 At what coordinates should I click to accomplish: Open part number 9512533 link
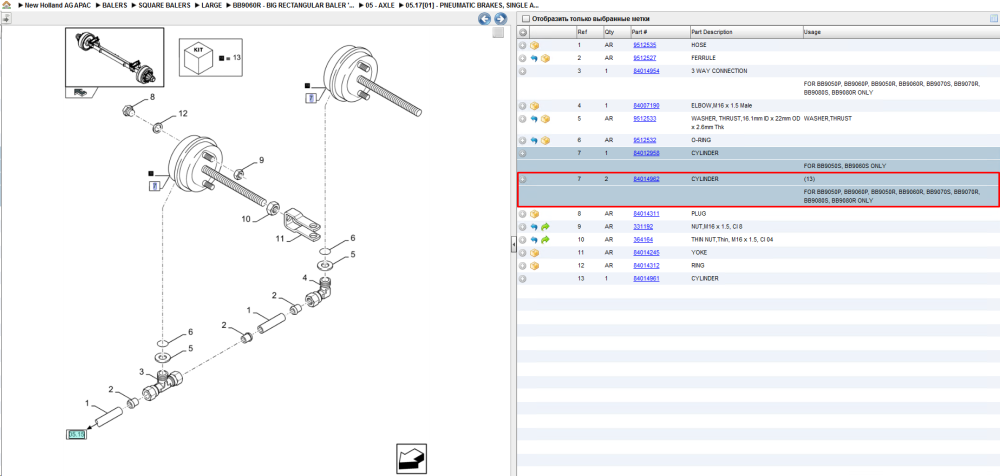pos(644,119)
